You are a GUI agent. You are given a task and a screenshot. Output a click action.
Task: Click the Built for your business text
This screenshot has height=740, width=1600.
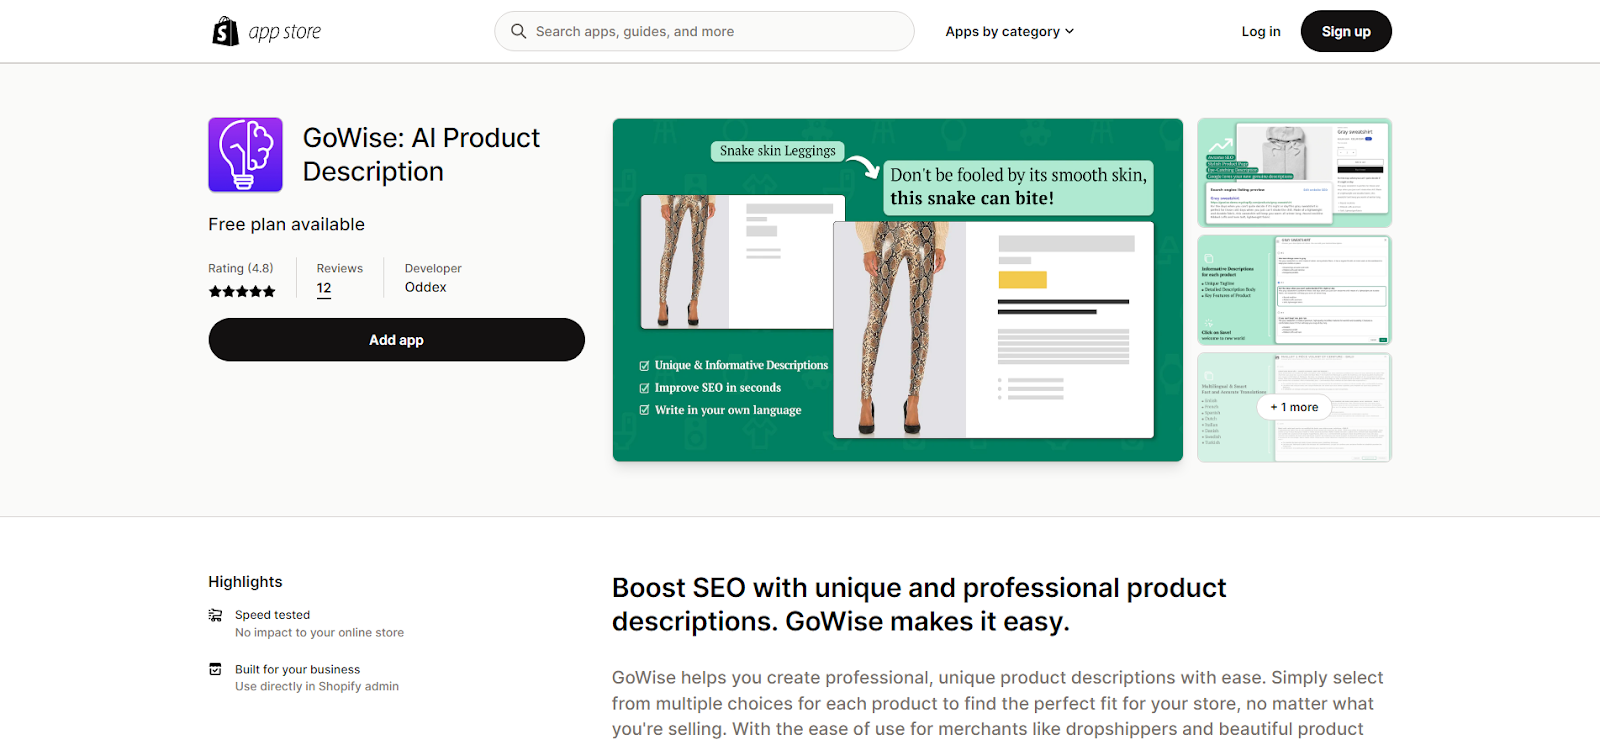pyautogui.click(x=297, y=669)
